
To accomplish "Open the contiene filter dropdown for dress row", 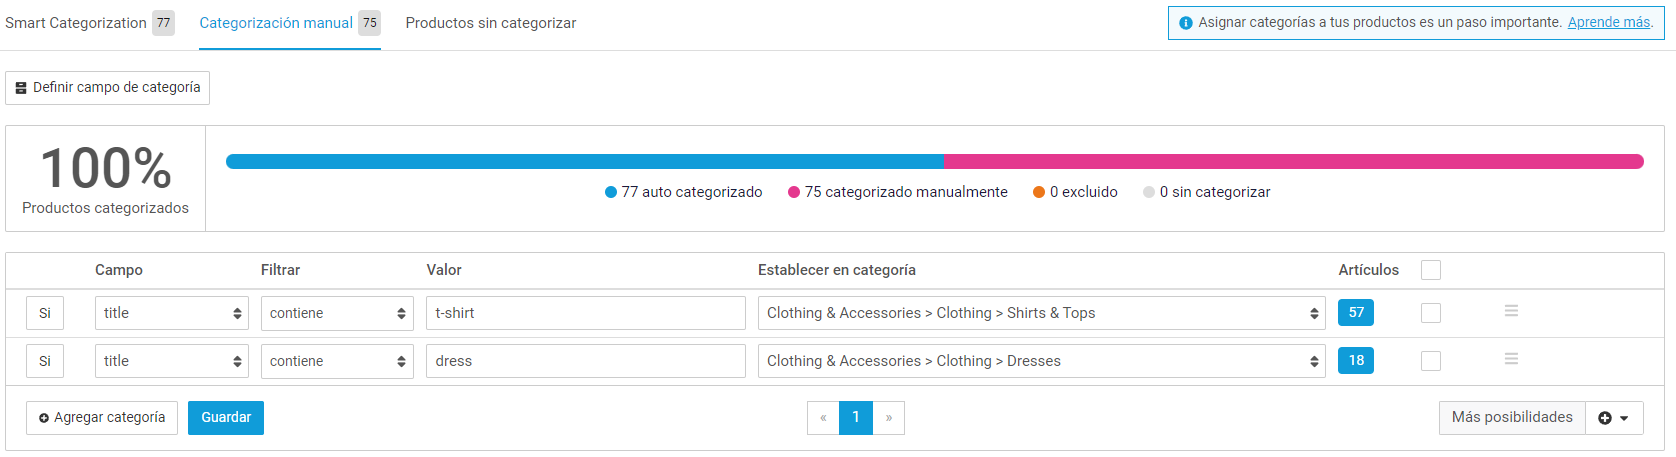I will [337, 361].
